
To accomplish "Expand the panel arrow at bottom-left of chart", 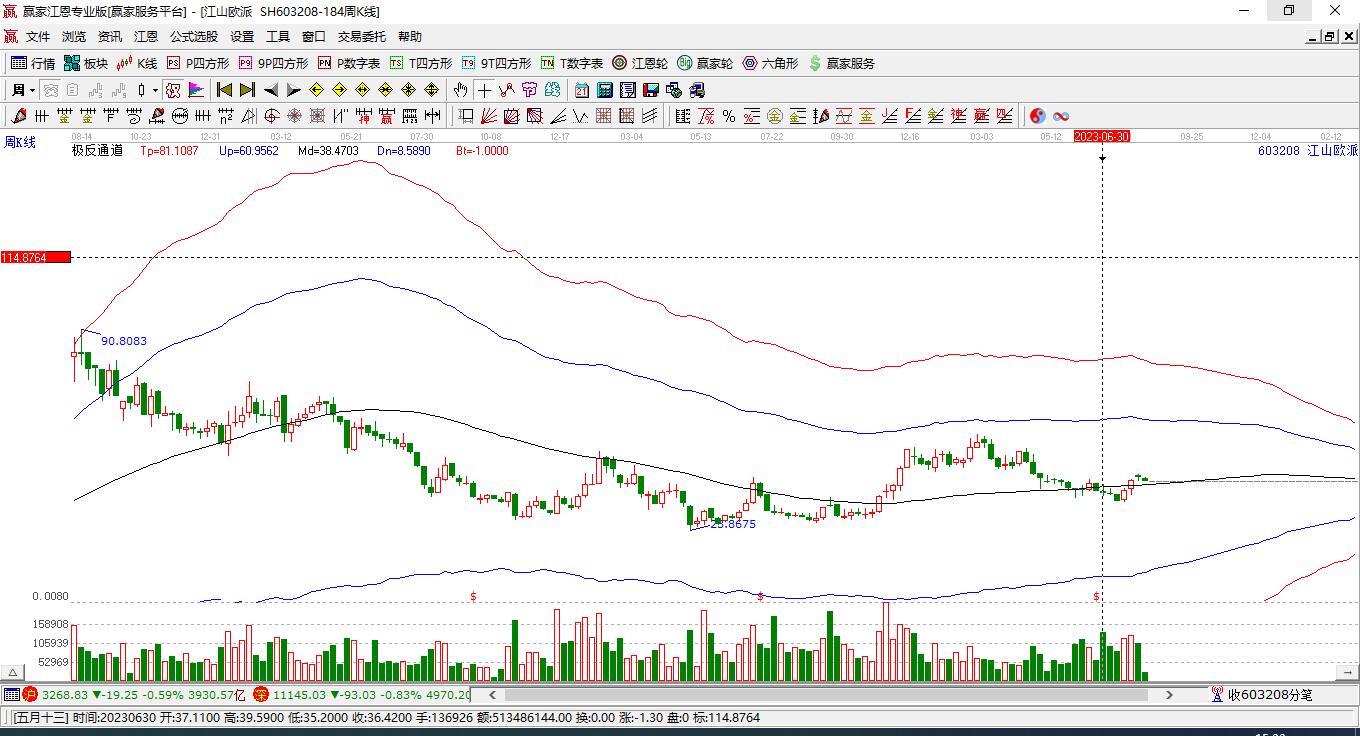I will point(14,673).
